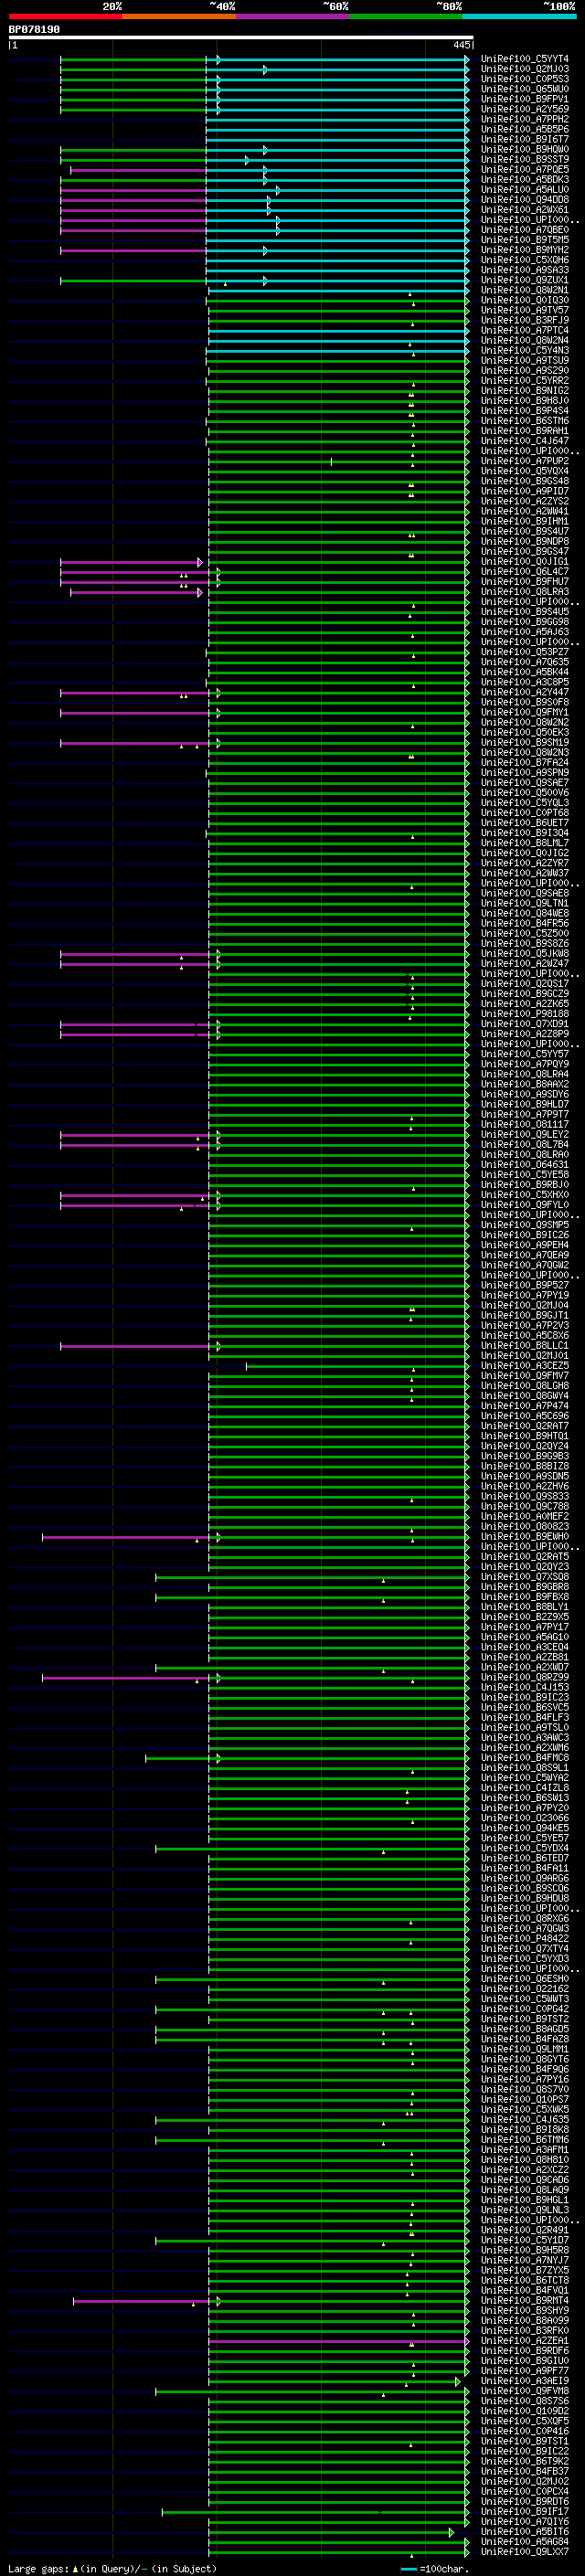Choose the UniRef100_A5ALU0 row label
Screen dimensions: 585x2576
click(525, 190)
